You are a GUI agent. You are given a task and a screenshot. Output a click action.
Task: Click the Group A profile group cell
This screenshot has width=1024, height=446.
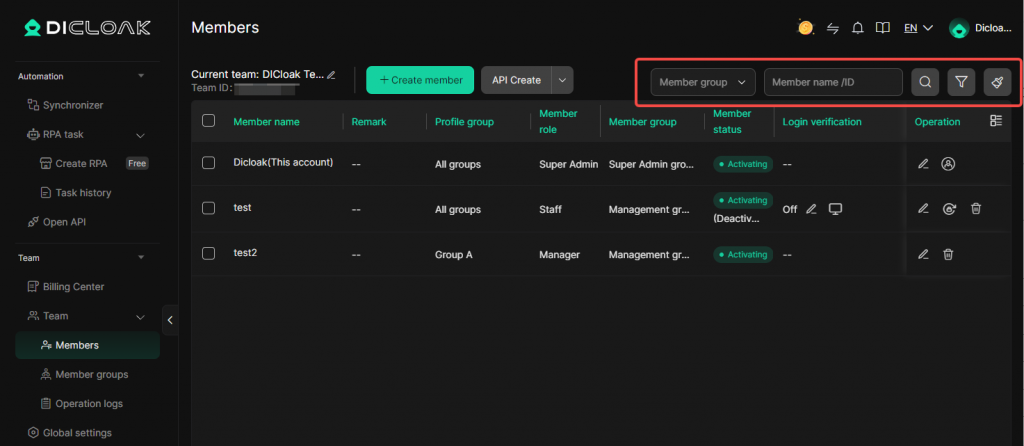point(453,255)
